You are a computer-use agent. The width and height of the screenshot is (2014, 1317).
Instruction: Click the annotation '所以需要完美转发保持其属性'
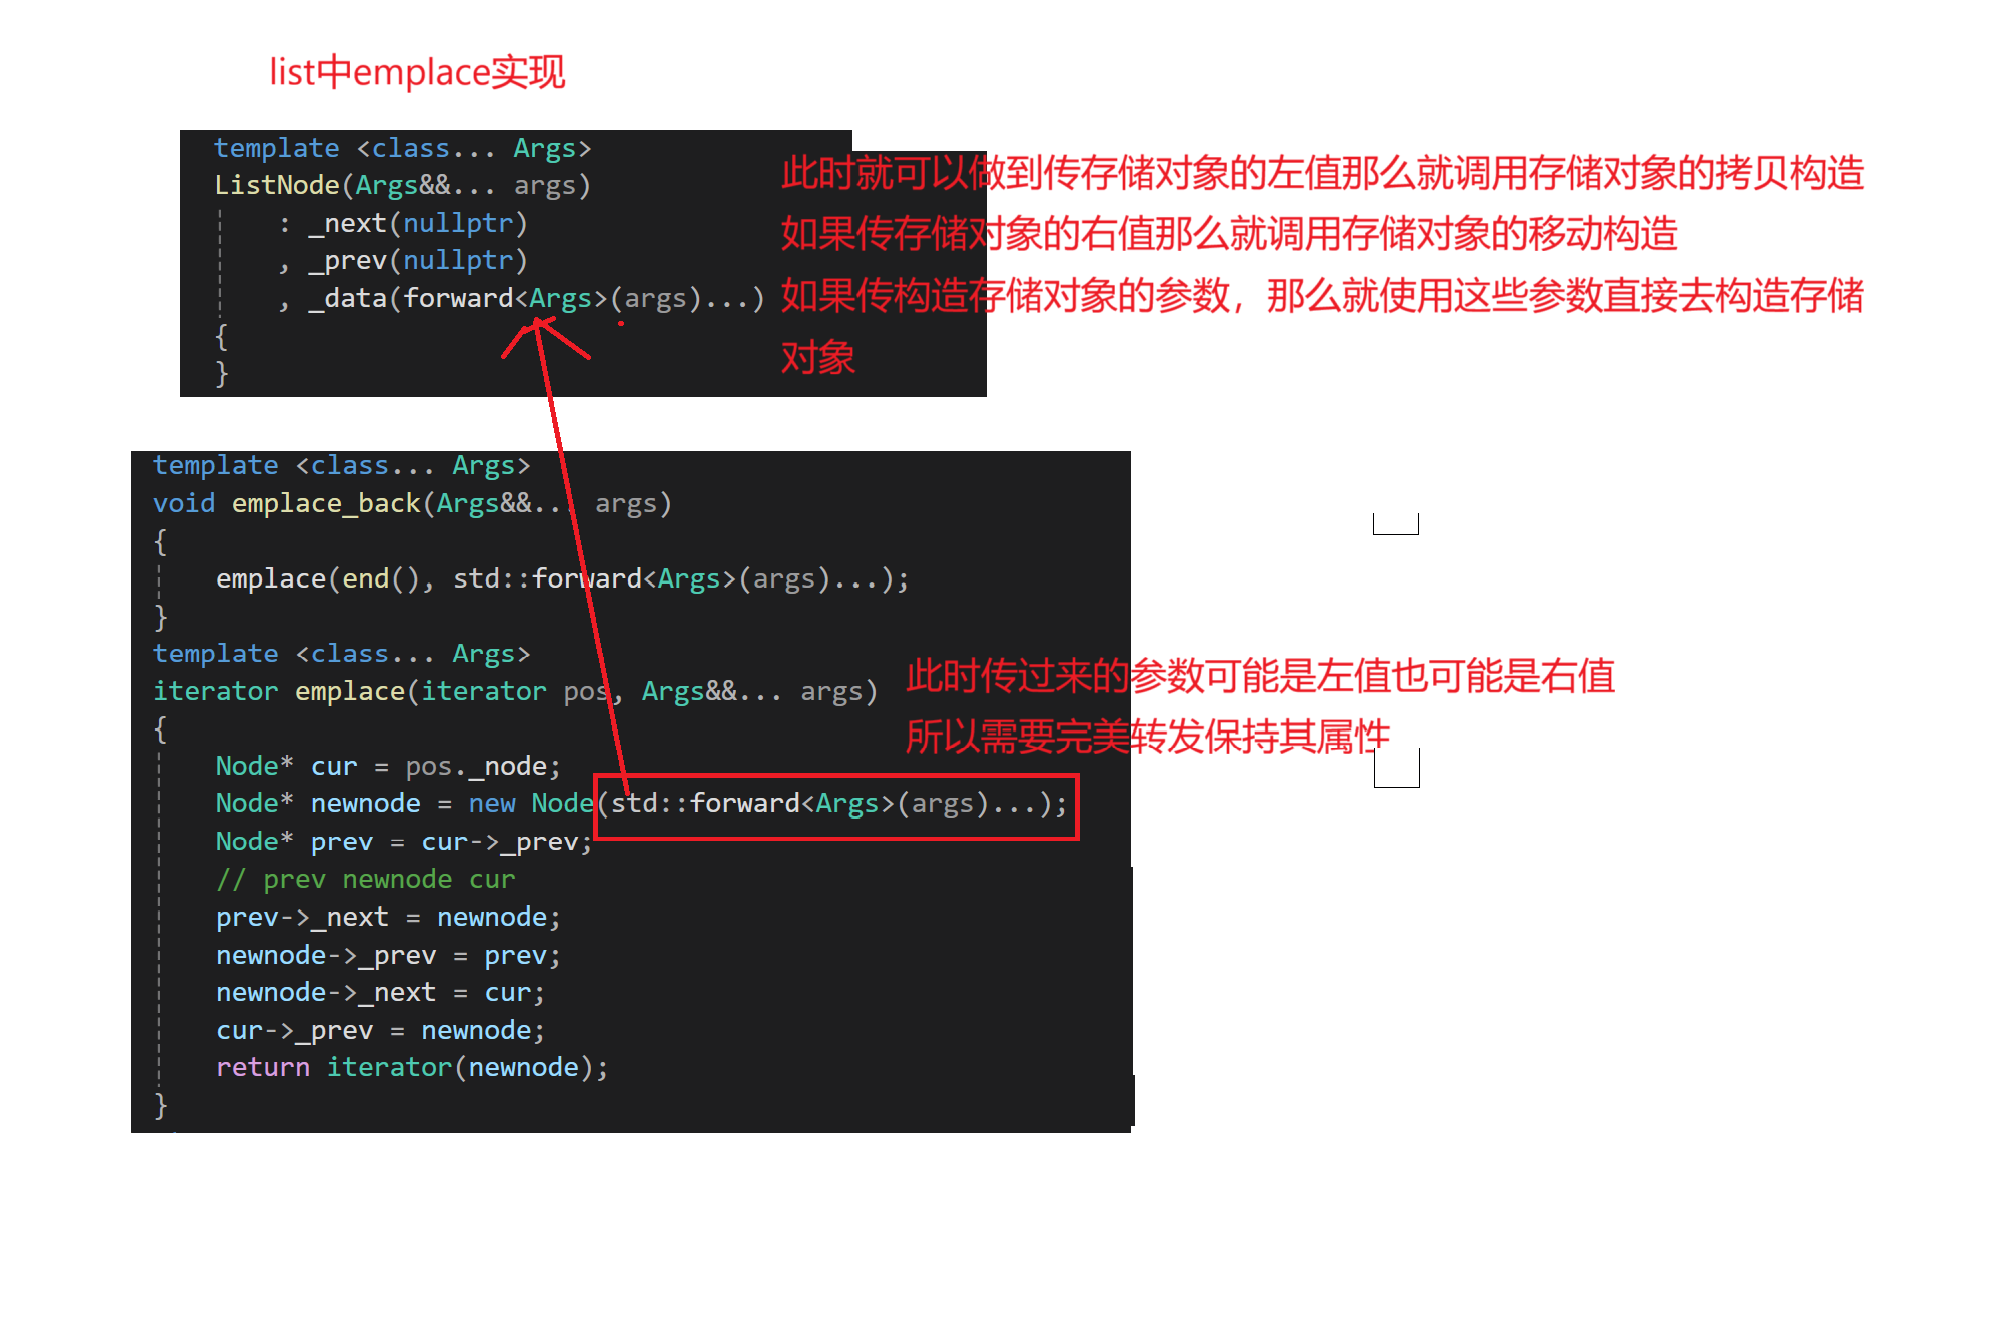tap(1146, 737)
